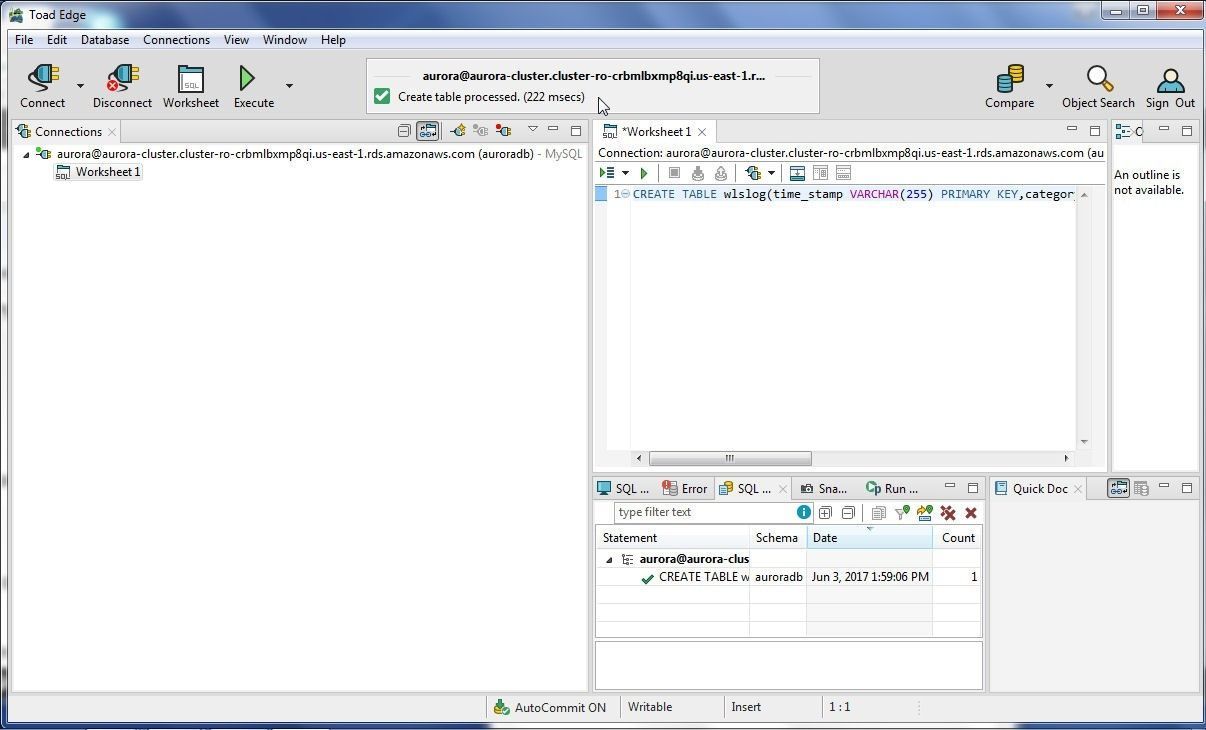The width and height of the screenshot is (1206, 730).
Task: Open the Help menu
Action: [333, 40]
